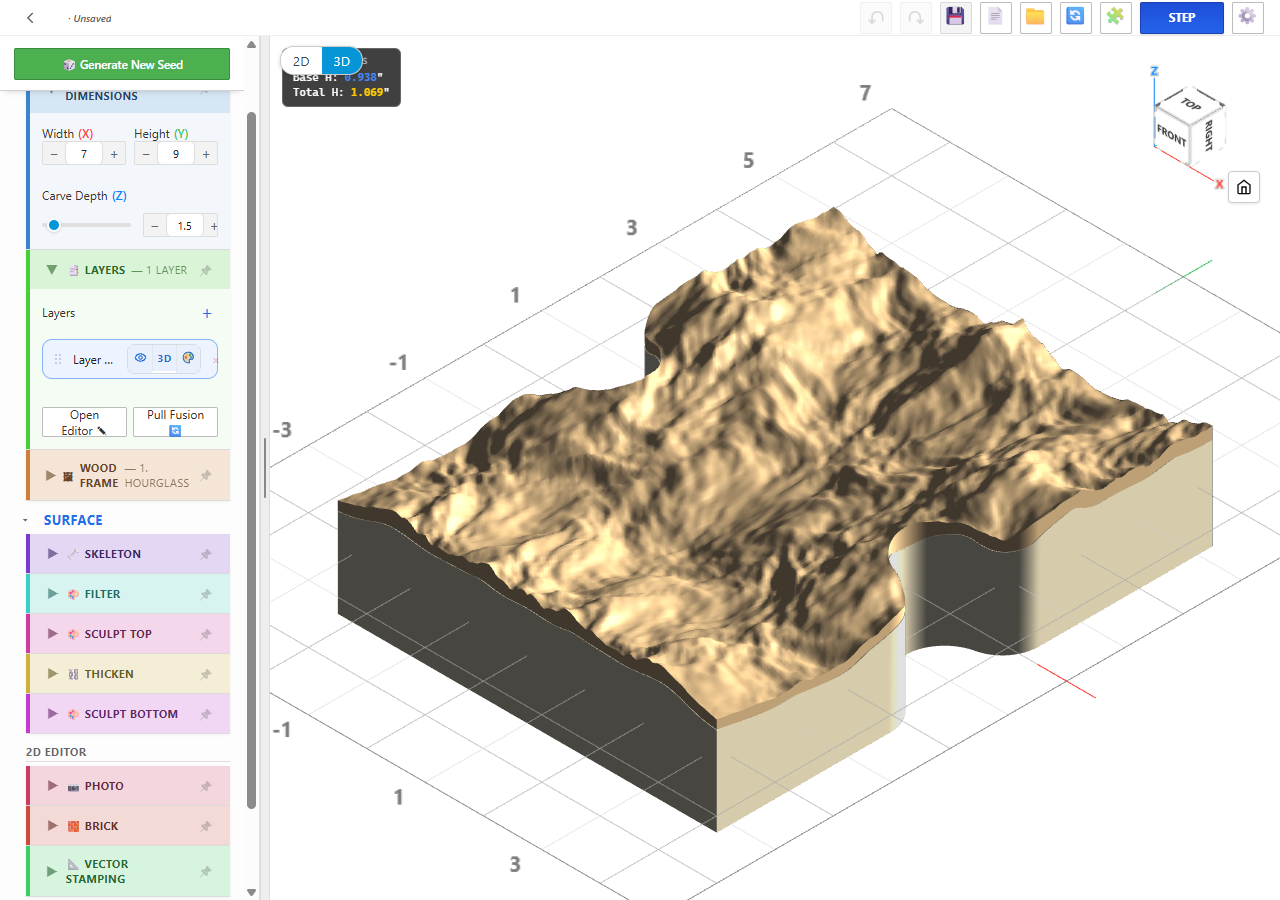Open settings with the gear icon
The height and width of the screenshot is (900, 1280).
click(1247, 18)
